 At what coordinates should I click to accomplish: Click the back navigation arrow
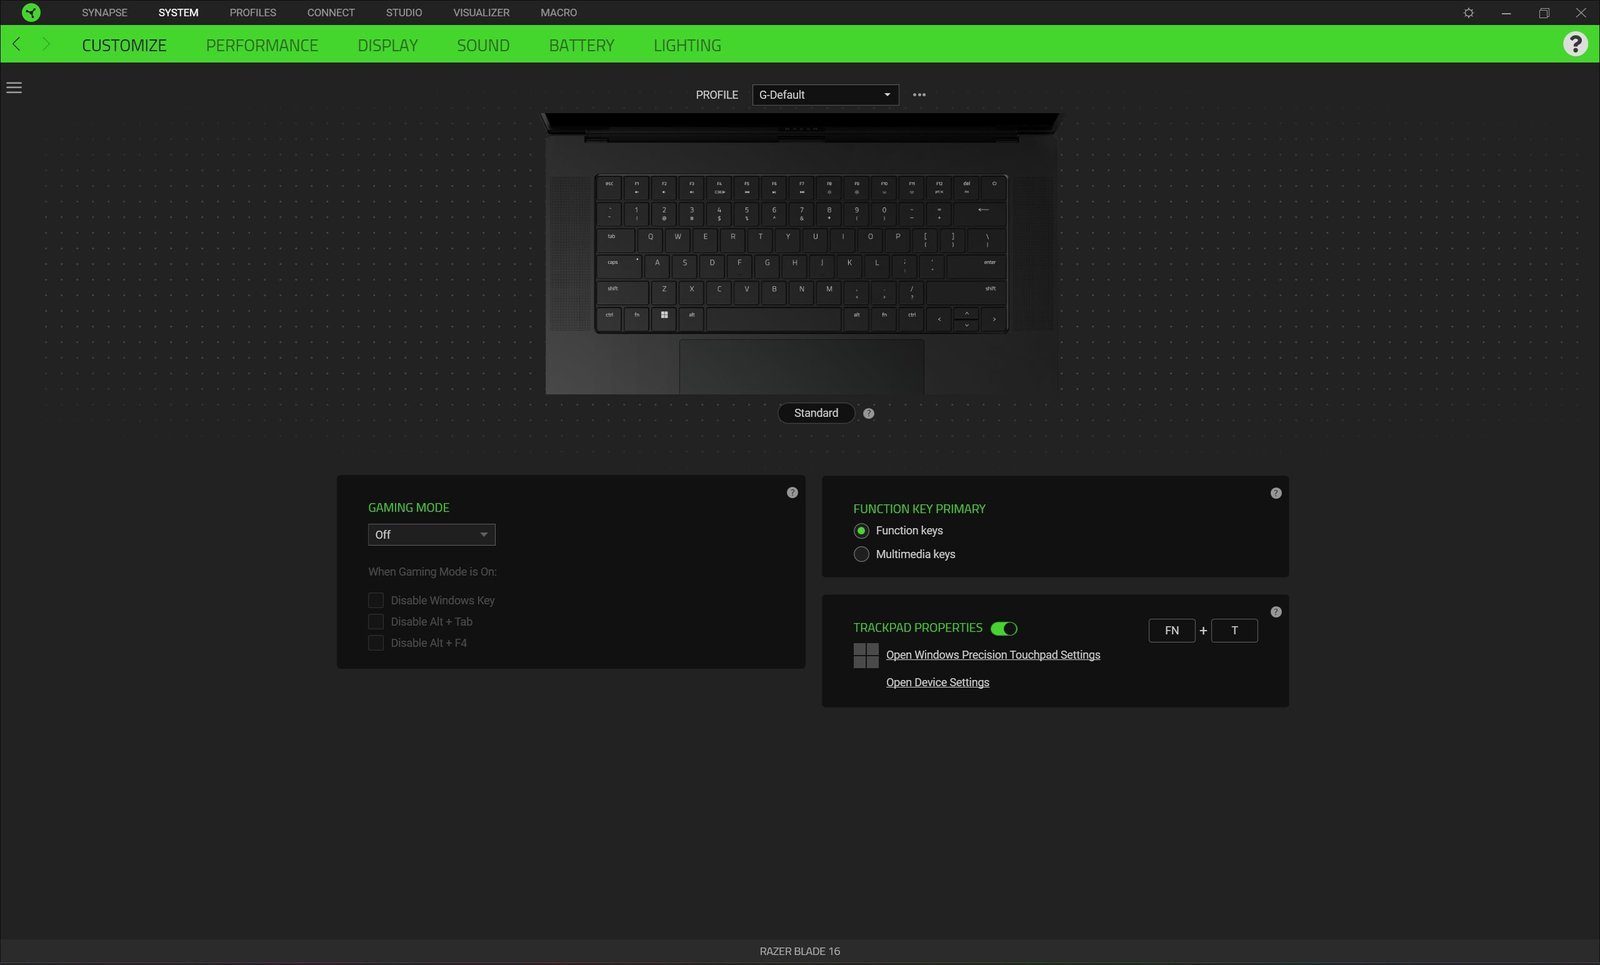point(16,45)
